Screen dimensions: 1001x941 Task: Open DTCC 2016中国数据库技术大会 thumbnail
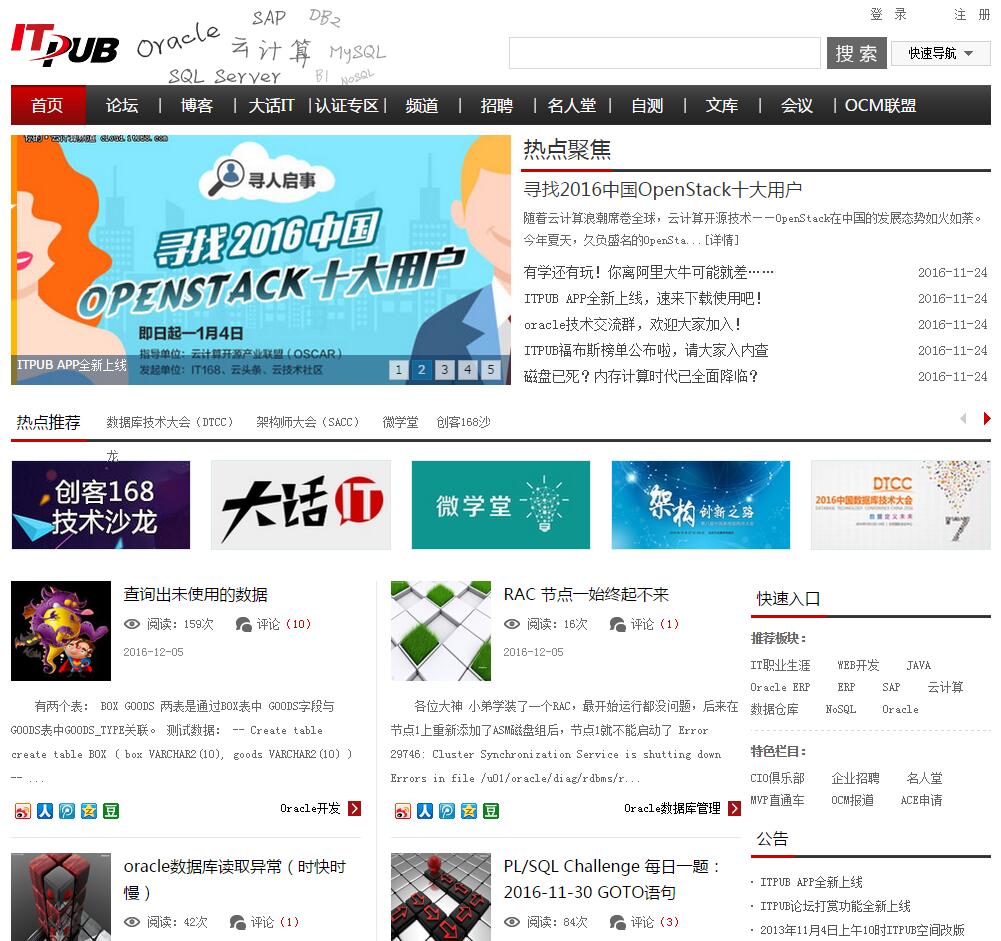click(901, 505)
